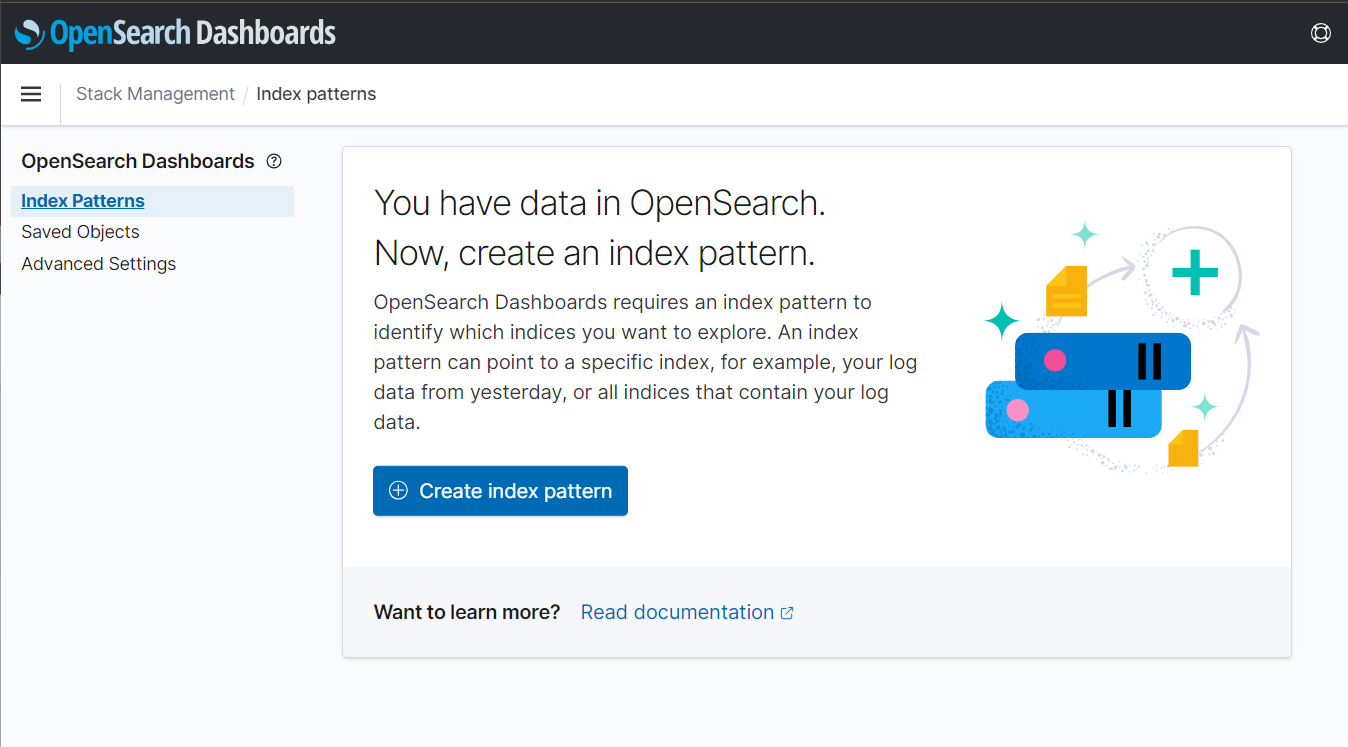Select Index Patterns in the sidebar

tap(82, 200)
